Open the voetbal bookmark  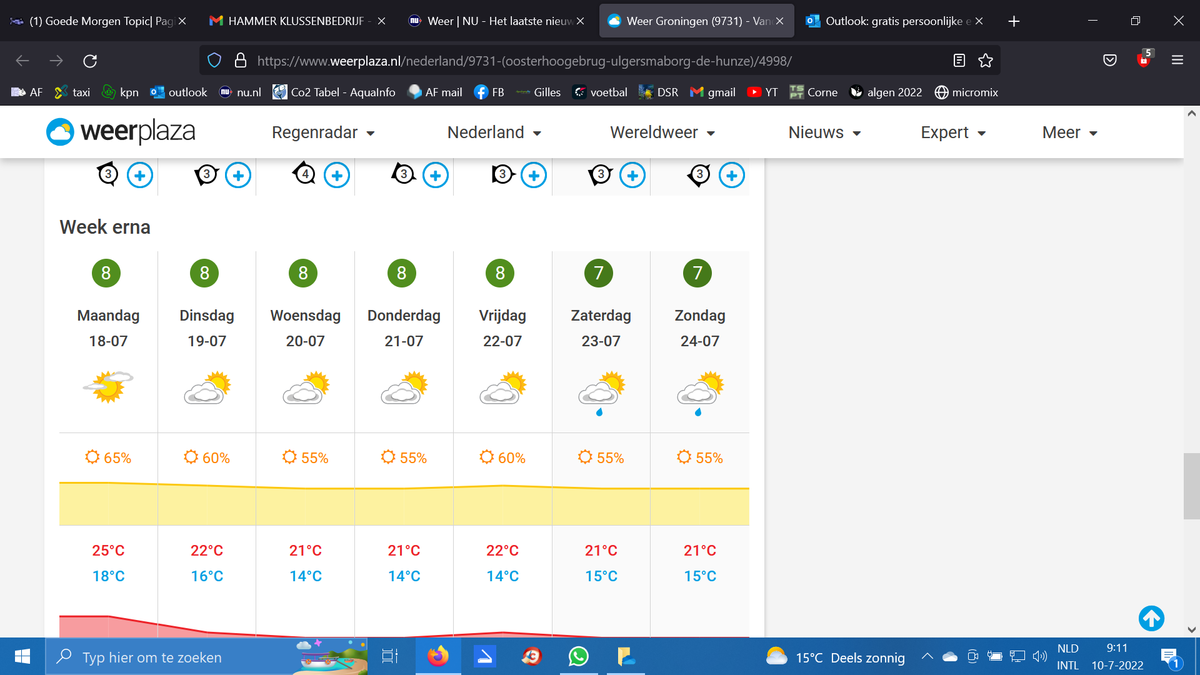[600, 92]
